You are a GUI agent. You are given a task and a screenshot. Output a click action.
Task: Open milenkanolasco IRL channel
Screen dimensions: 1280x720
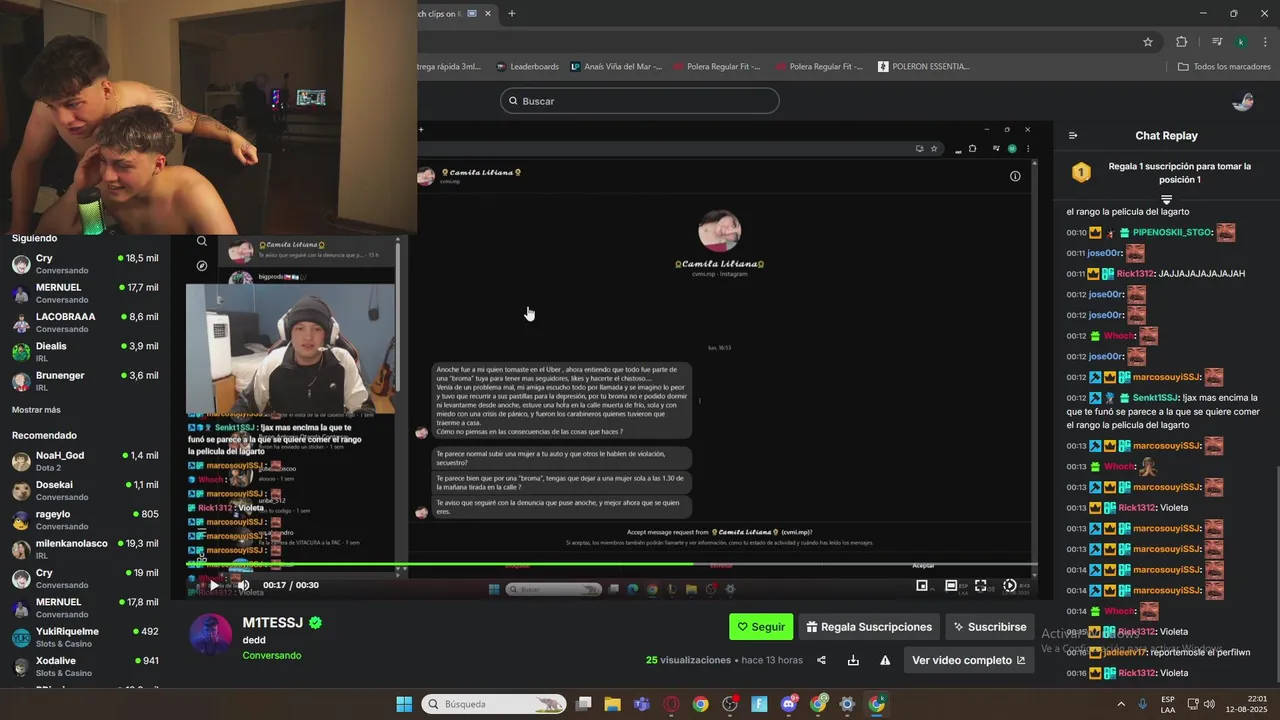point(85,549)
